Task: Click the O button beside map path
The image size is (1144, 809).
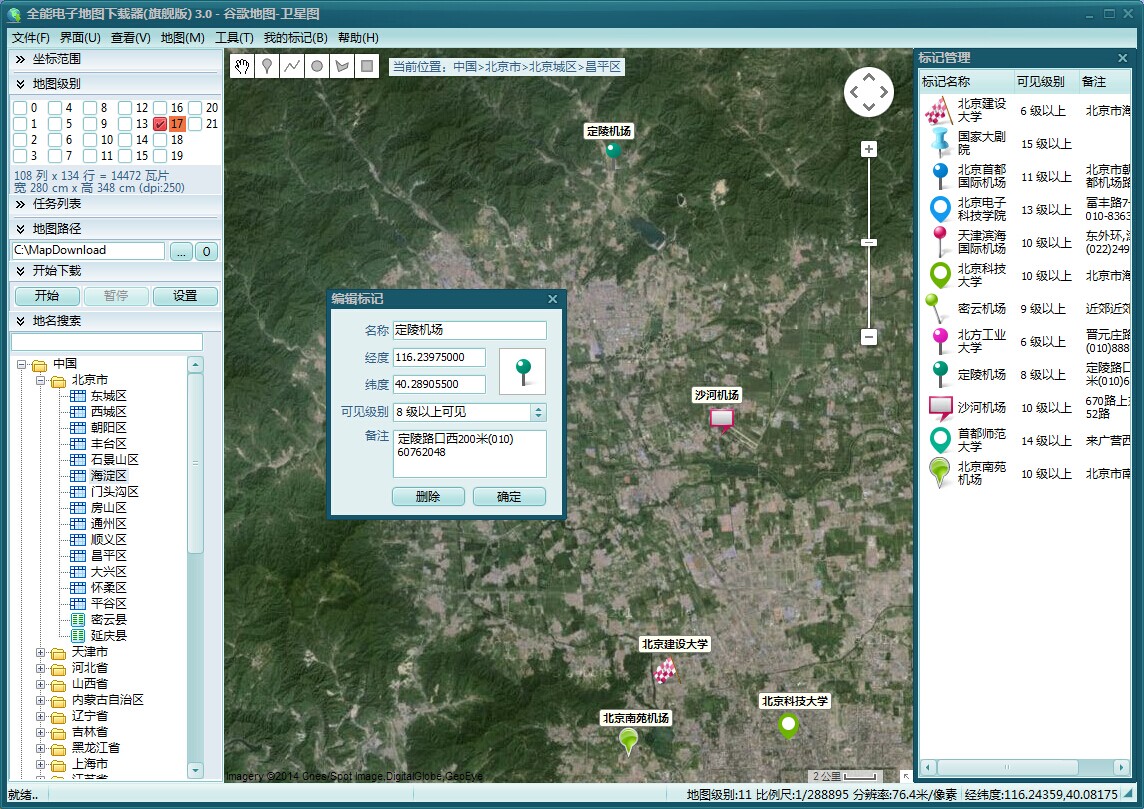Action: (x=206, y=252)
